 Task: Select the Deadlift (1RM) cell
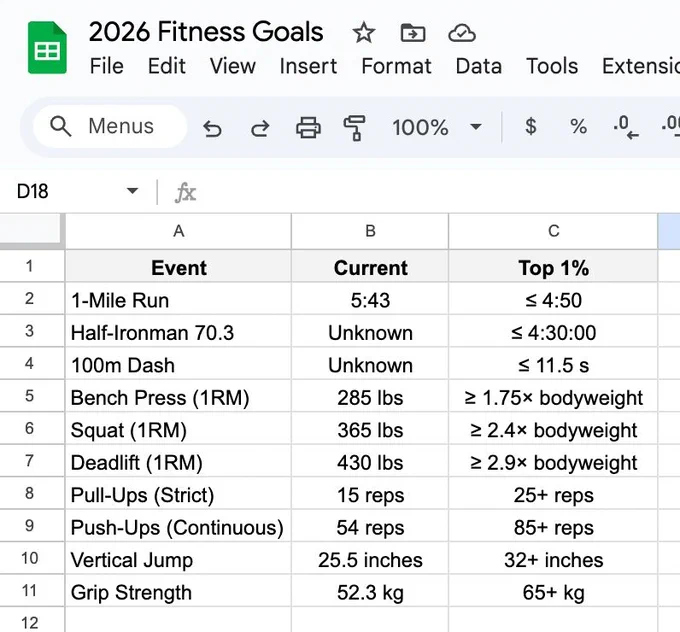click(178, 461)
